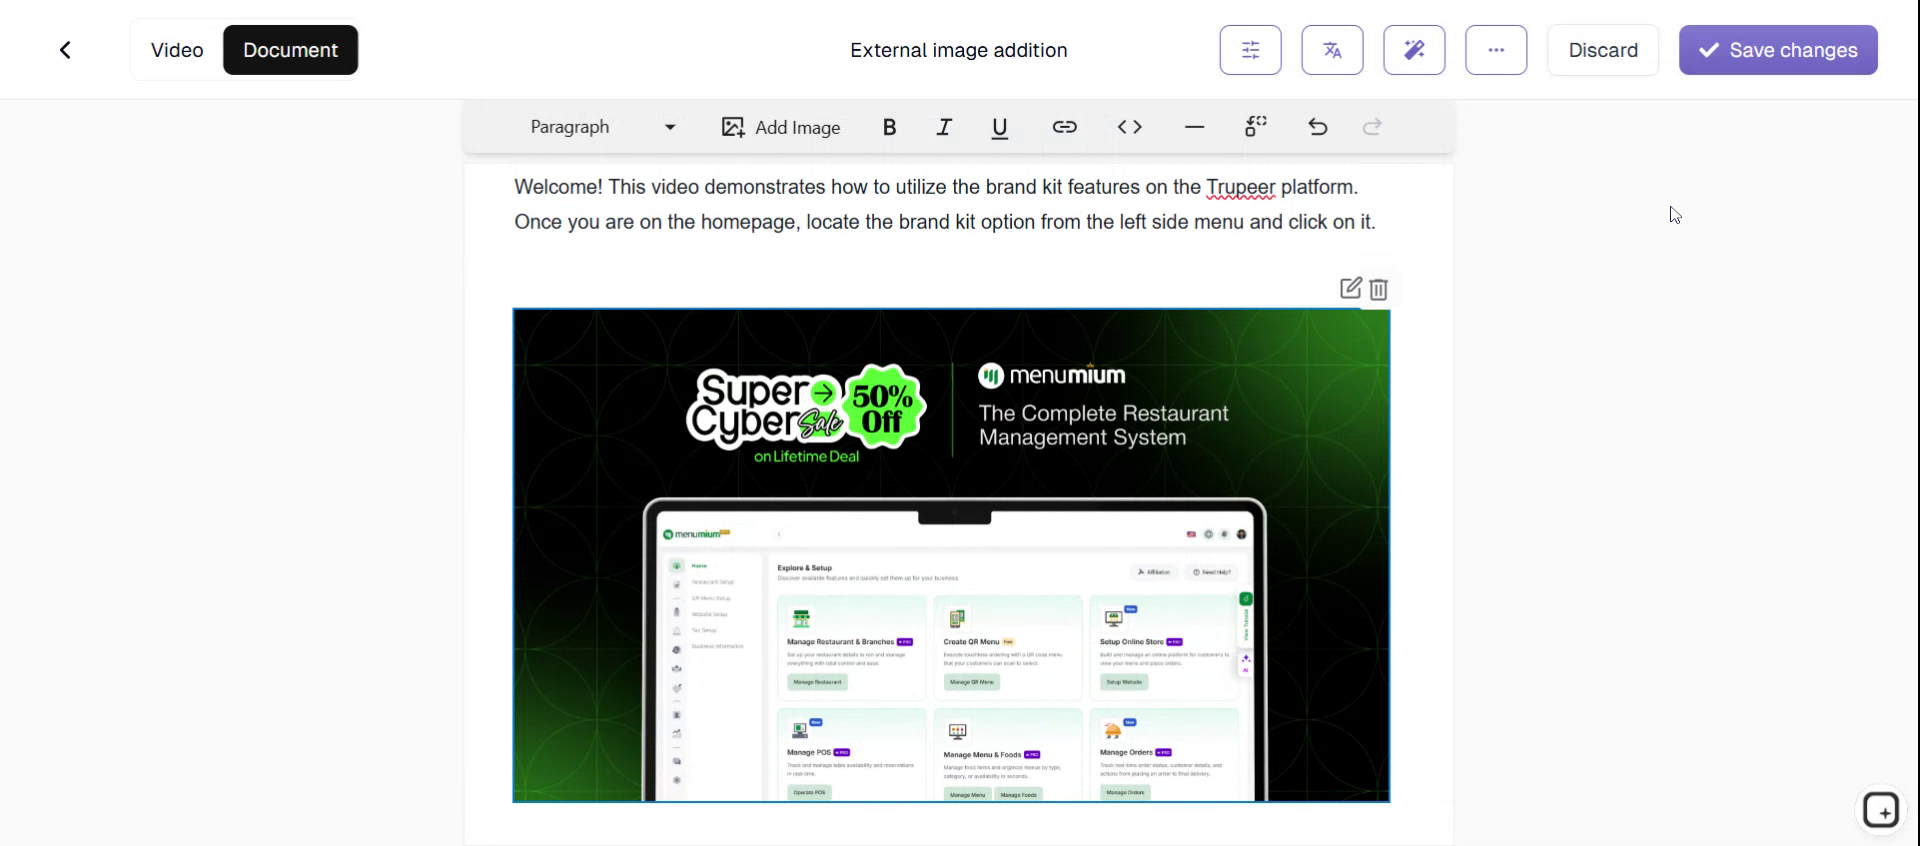Delete the image using trash icon

[1379, 289]
